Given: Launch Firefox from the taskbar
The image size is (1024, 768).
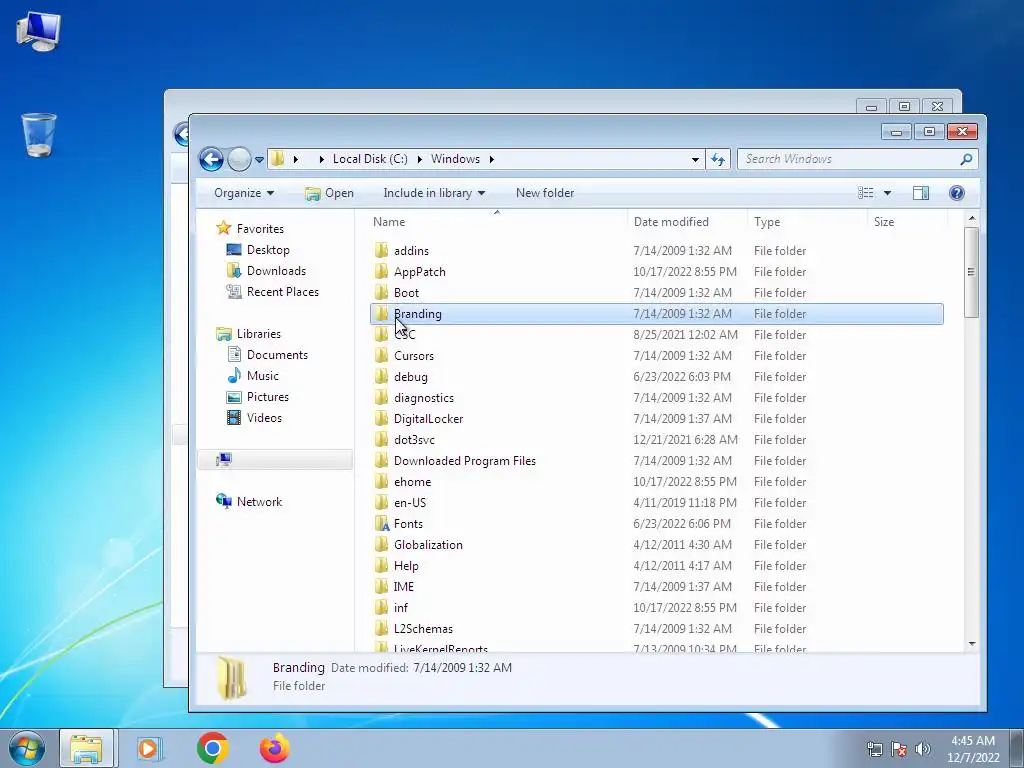Looking at the screenshot, I should pos(275,748).
